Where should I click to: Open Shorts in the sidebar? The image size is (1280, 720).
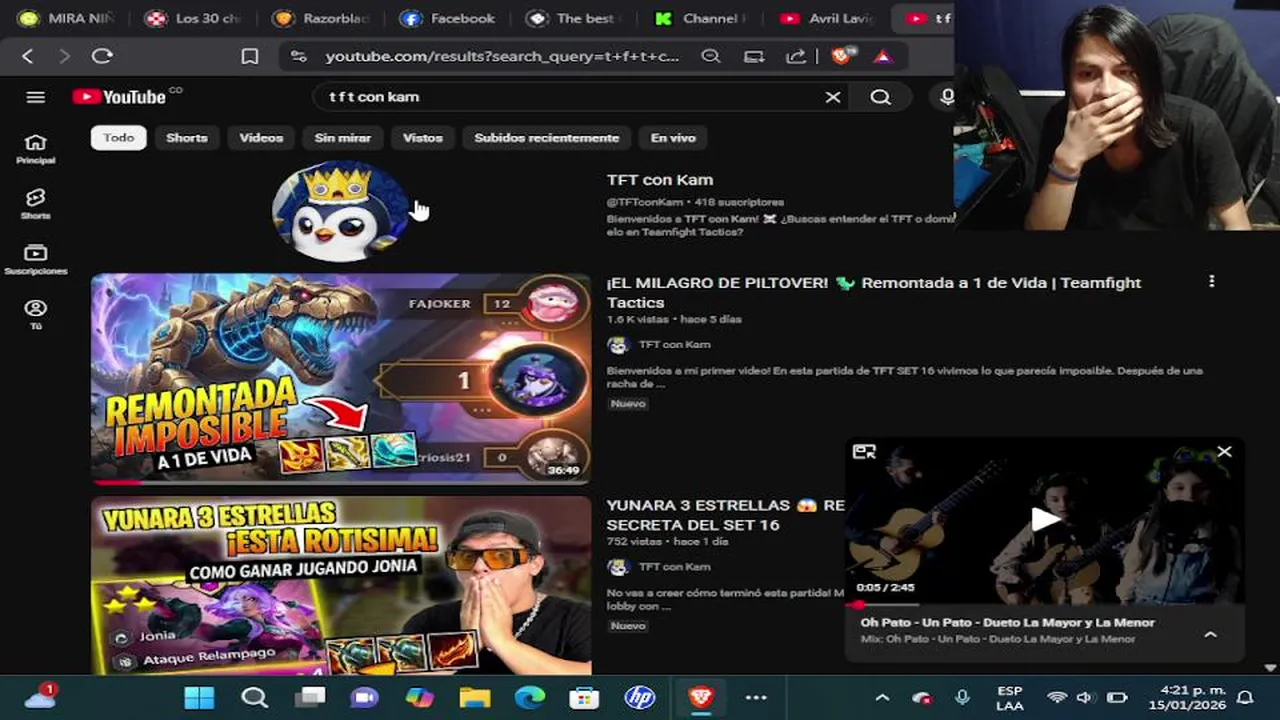coord(35,204)
